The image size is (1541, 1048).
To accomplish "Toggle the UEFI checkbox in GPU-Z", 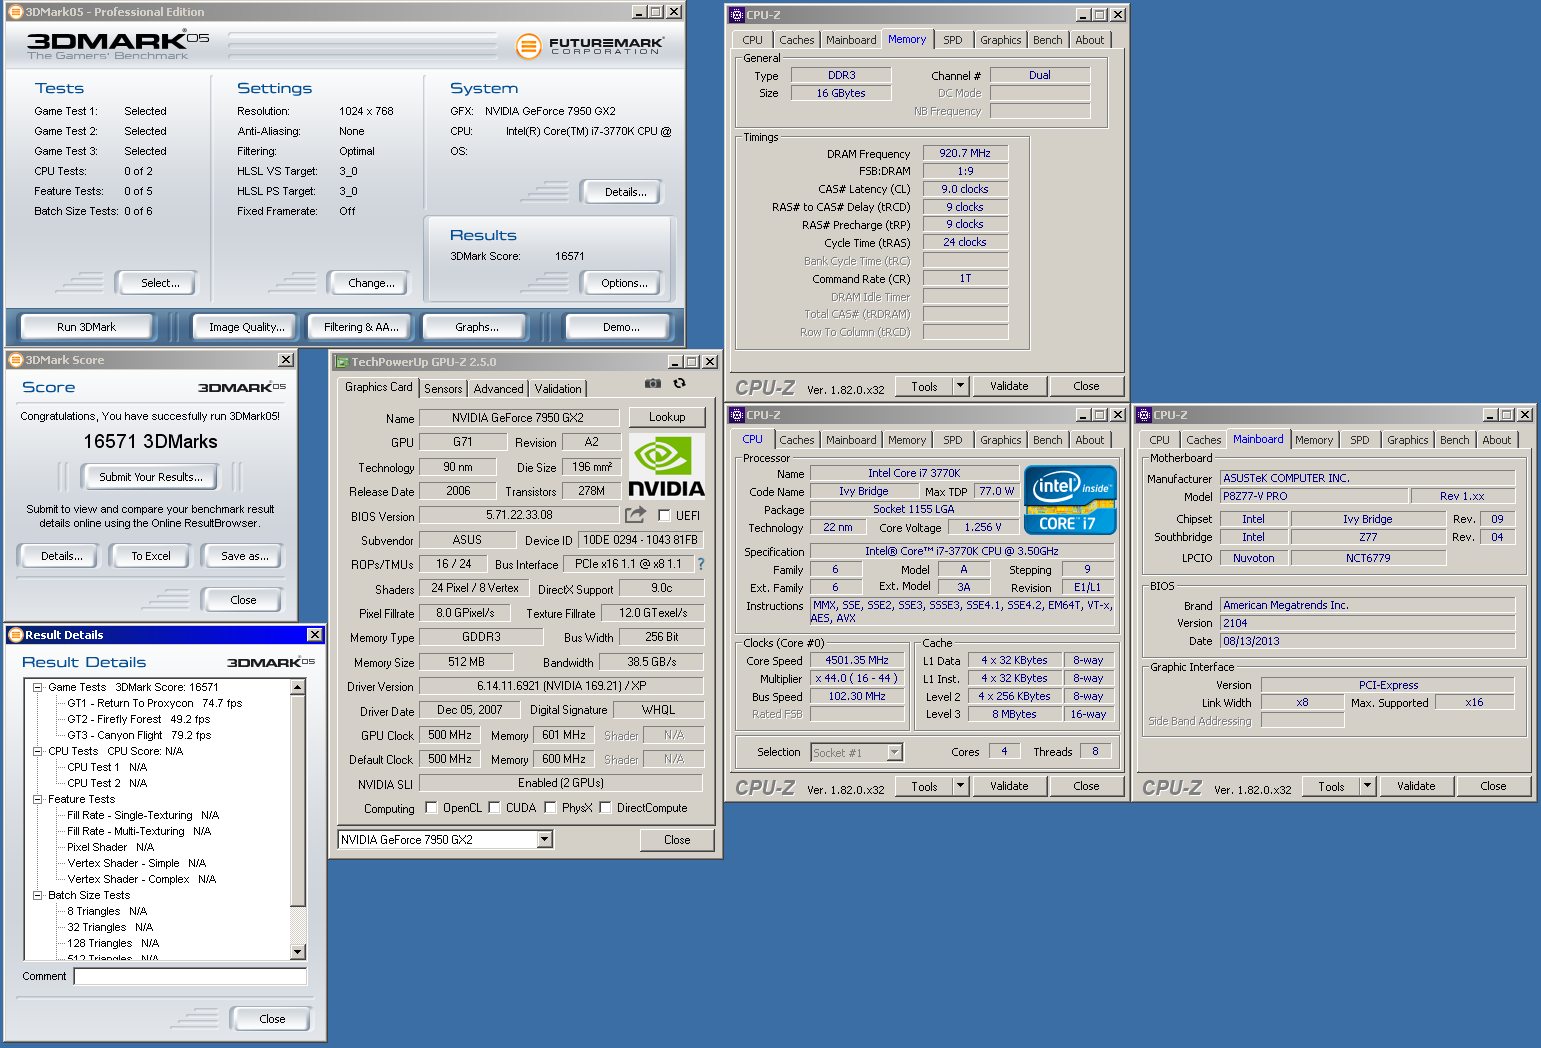I will tap(664, 516).
